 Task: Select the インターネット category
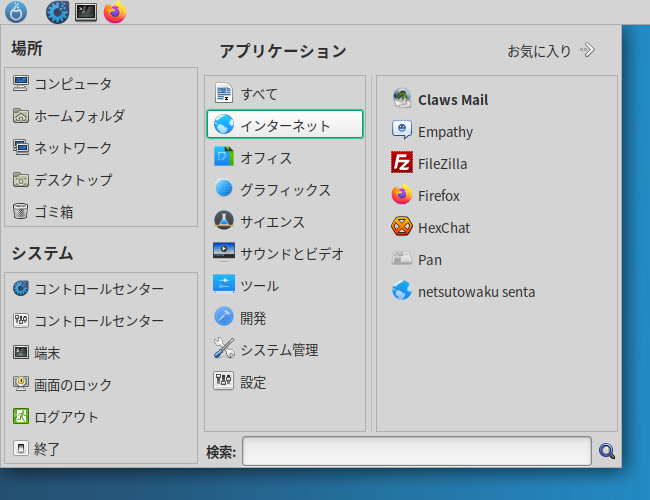(x=285, y=124)
